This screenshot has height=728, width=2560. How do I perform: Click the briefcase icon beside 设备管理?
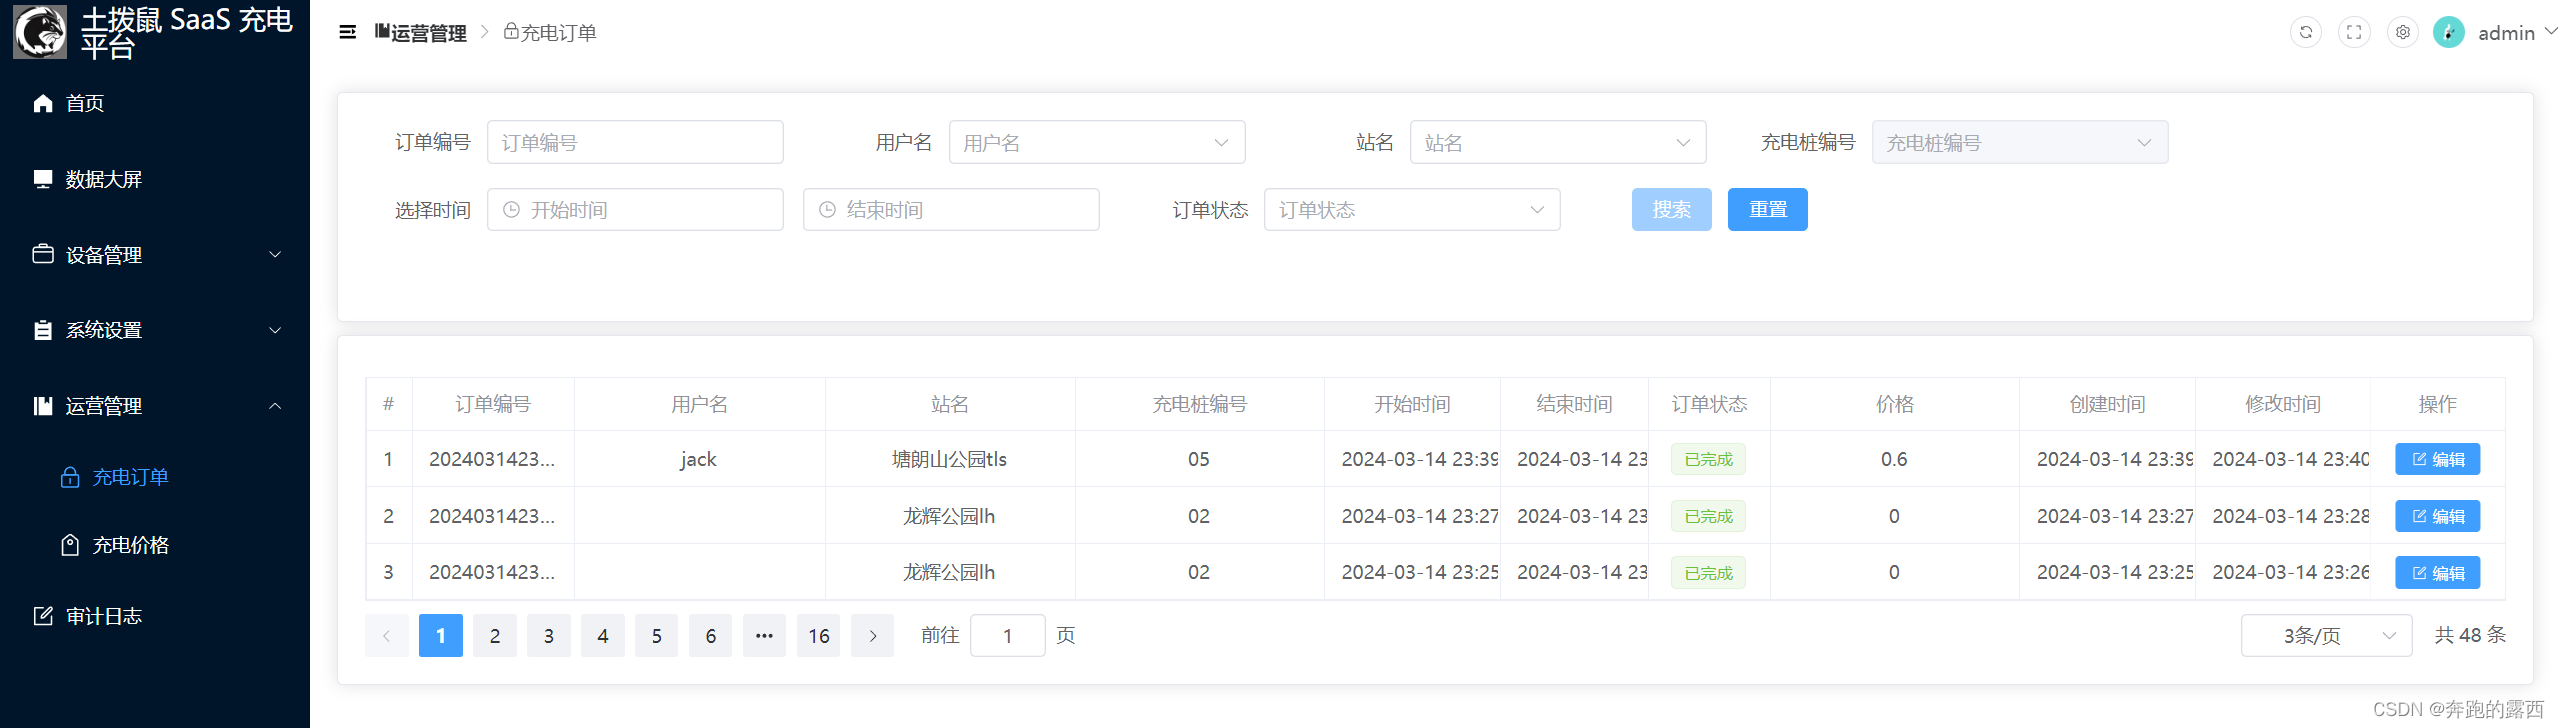(x=43, y=254)
